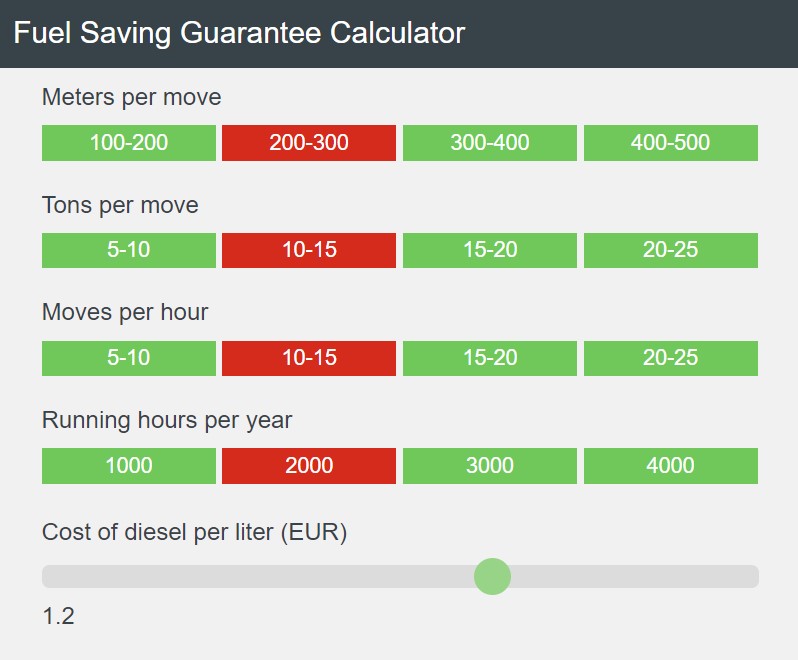Viewport: 798px width, 660px height.
Task: Select 100-200 meters per move
Action: click(129, 143)
